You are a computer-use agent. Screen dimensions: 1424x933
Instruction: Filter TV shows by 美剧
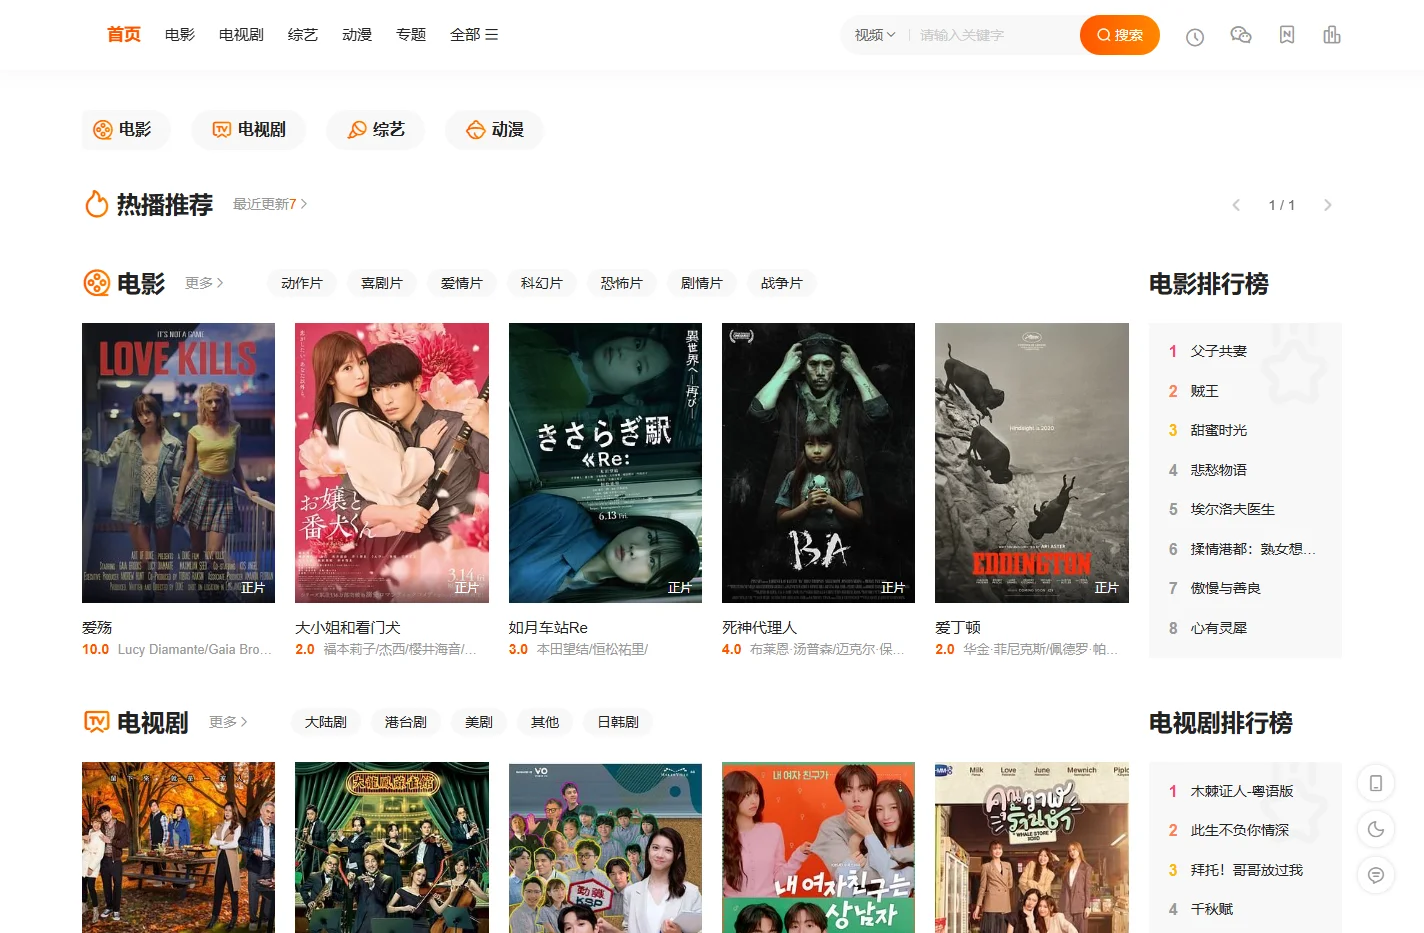[x=479, y=722]
